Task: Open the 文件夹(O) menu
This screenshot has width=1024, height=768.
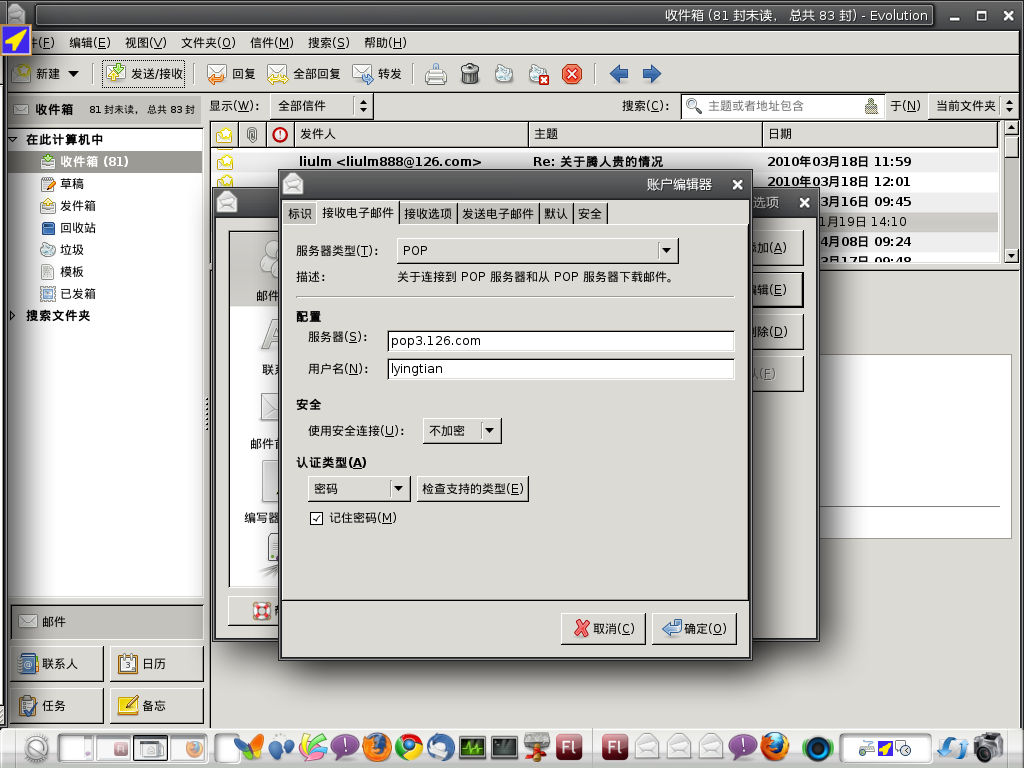Action: 208,42
